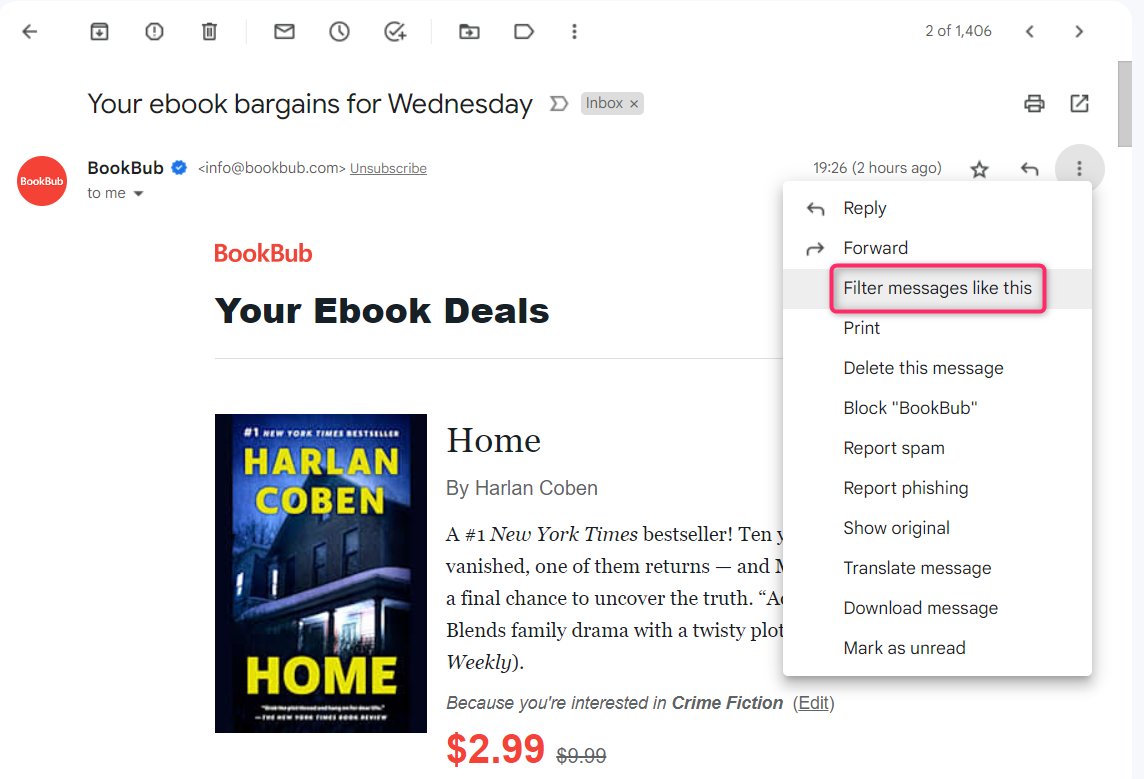Image resolution: width=1144 pixels, height=779 pixels.
Task: Edit your Crime Fiction interest
Action: click(812, 703)
